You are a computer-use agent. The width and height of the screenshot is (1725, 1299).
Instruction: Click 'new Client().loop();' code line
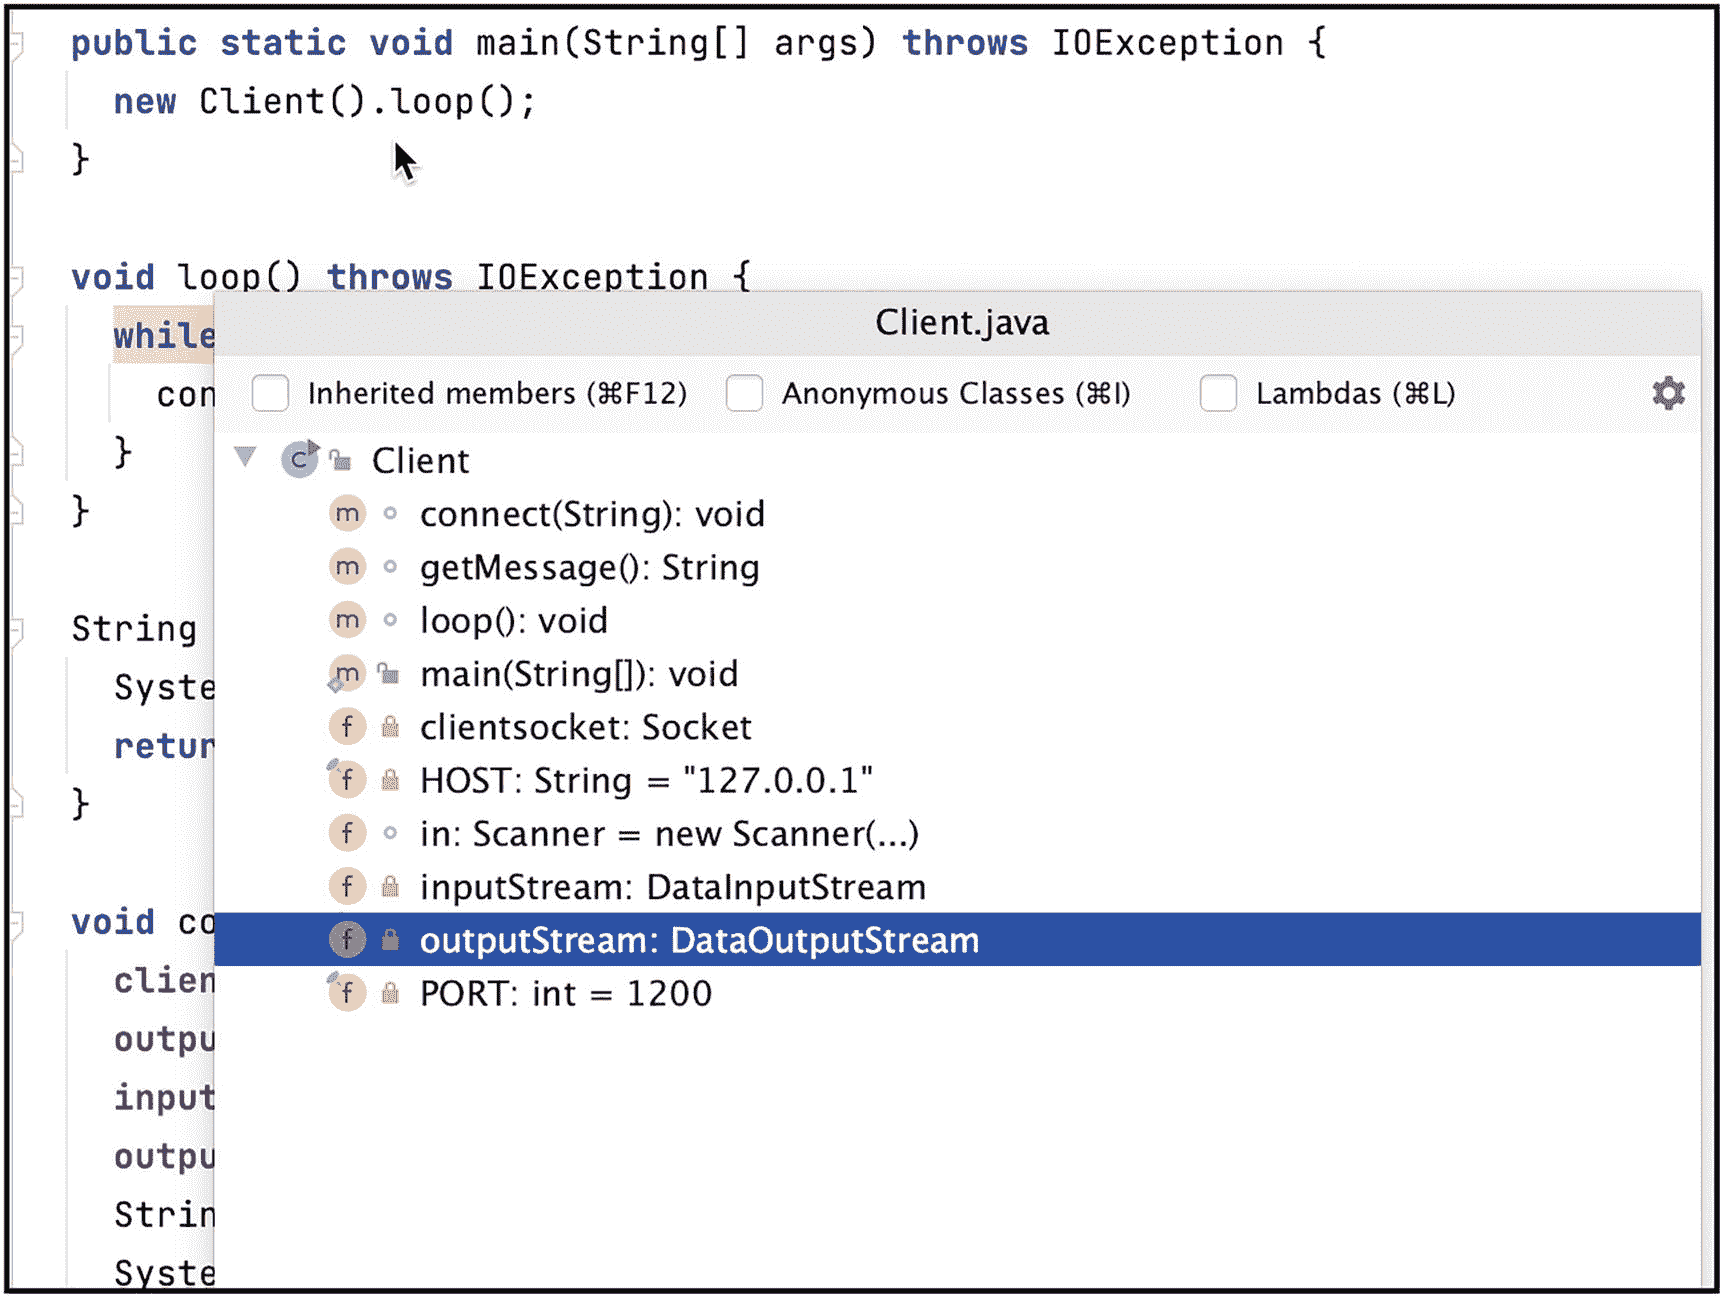325,101
